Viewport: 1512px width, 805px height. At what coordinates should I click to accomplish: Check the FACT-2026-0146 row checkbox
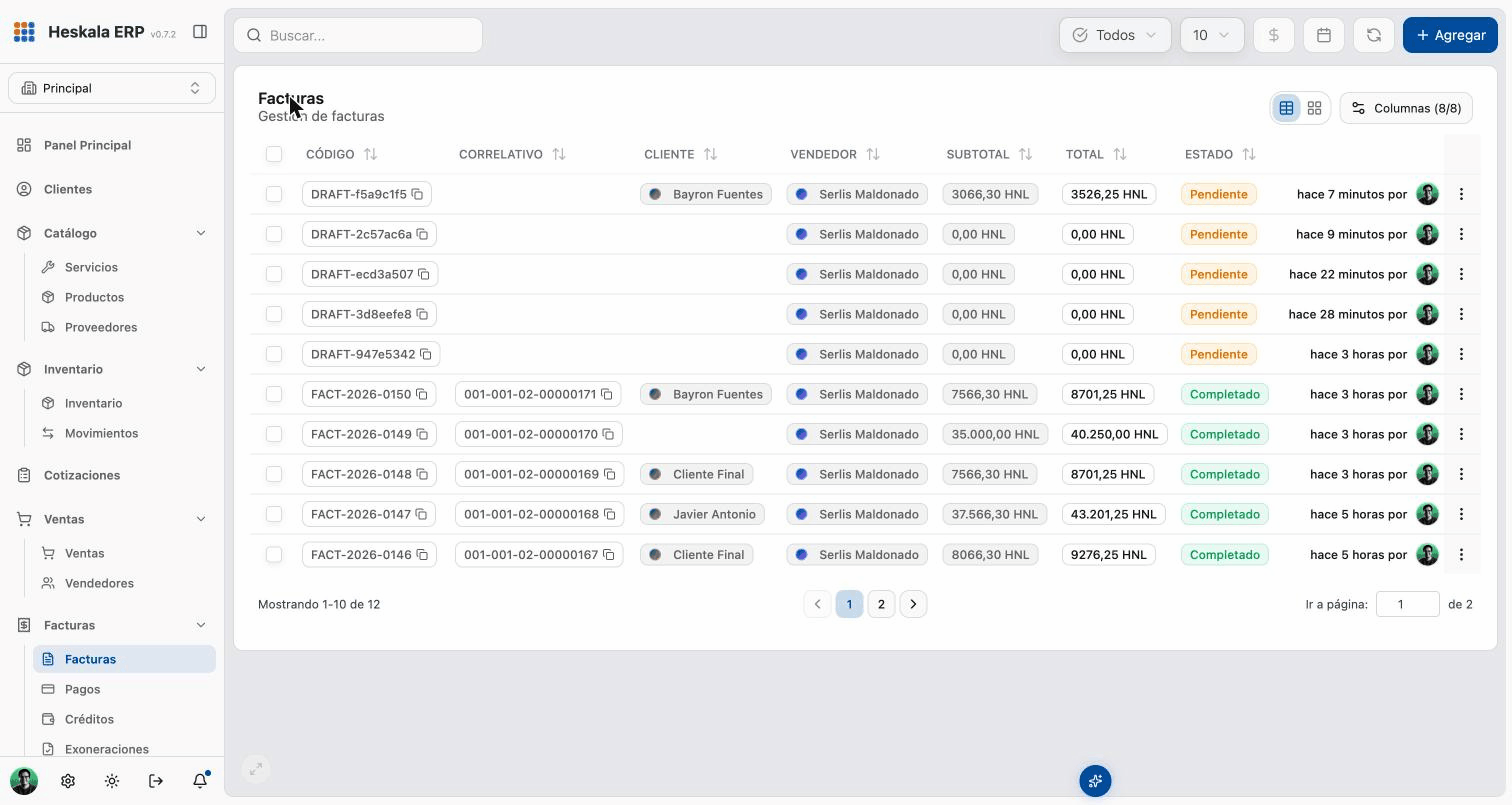[274, 554]
